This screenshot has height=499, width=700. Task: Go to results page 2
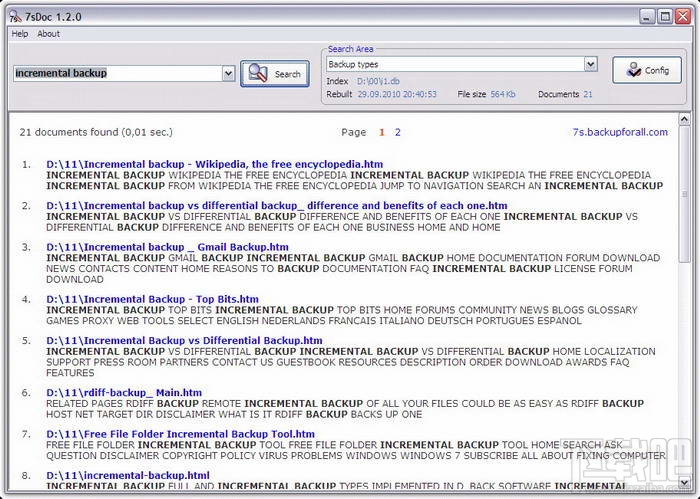point(397,132)
